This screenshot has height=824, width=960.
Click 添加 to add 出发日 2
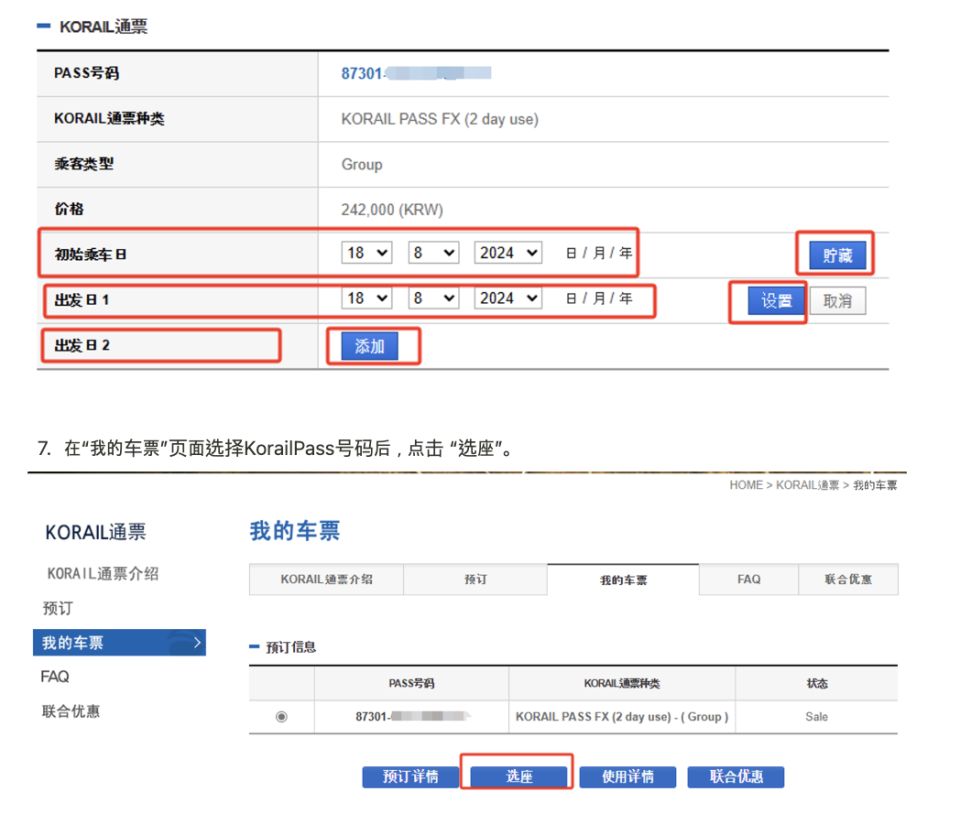click(x=369, y=346)
